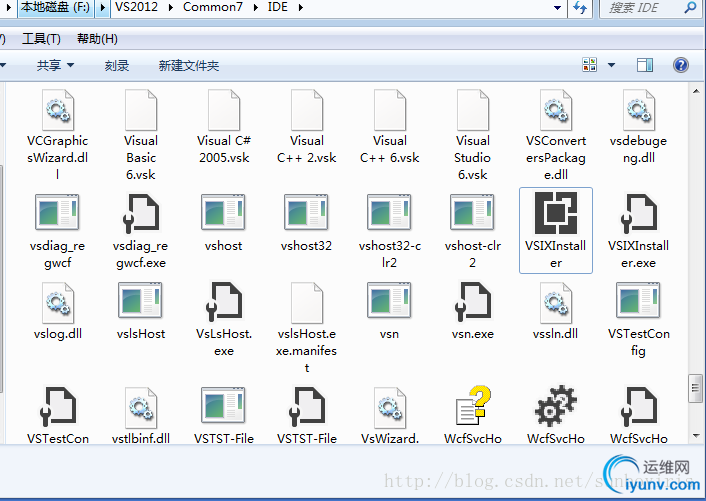This screenshot has width=706, height=501.
Task: Select WcfSvcHo help file with question mark
Action: coord(473,415)
